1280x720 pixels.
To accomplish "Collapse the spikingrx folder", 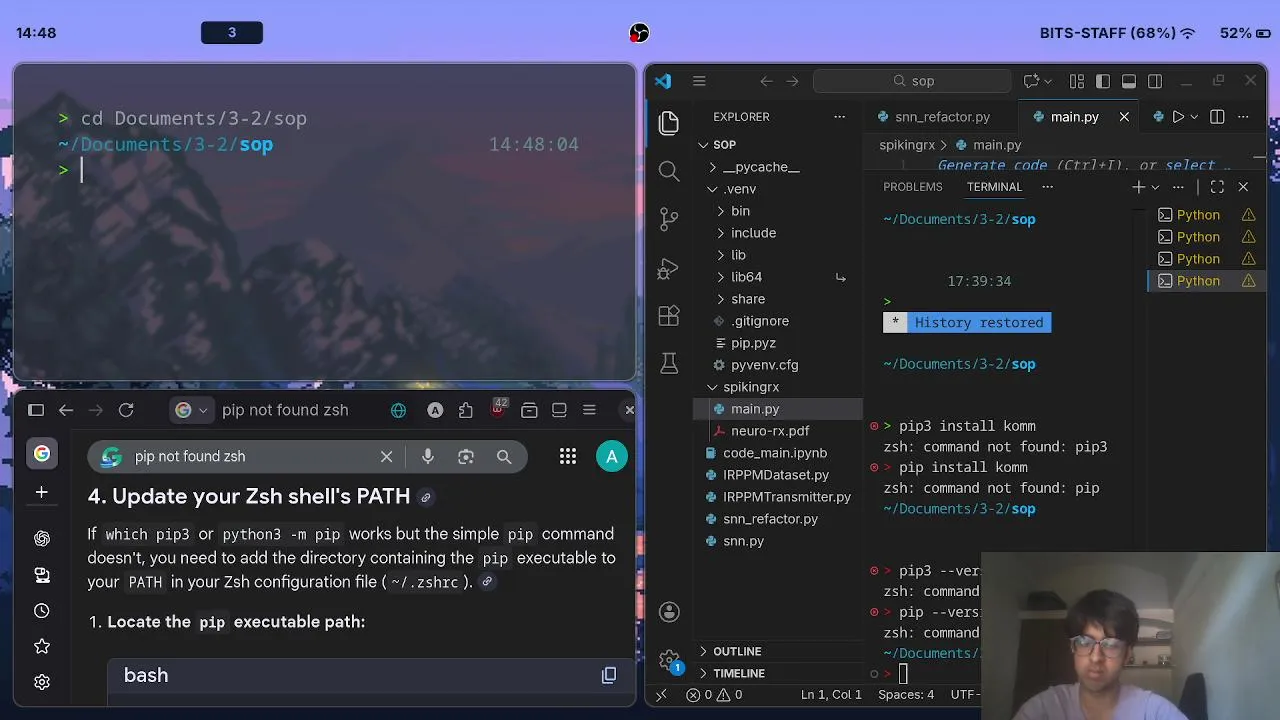I will 750,387.
